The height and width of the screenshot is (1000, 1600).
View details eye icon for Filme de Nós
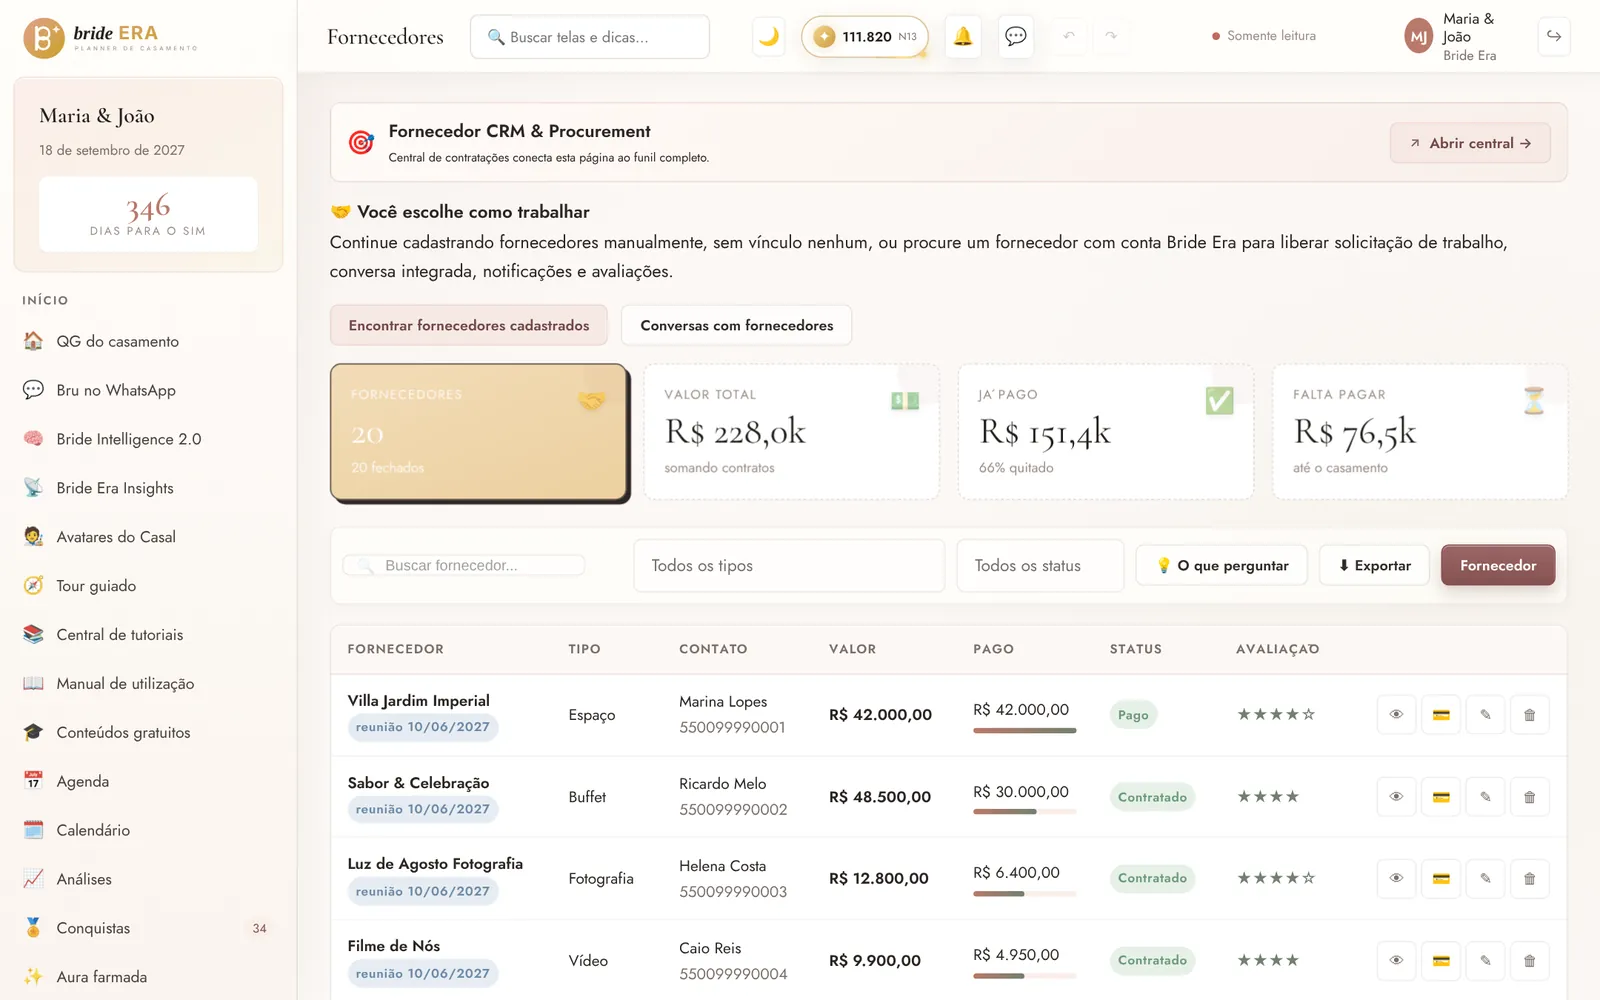pyautogui.click(x=1396, y=961)
